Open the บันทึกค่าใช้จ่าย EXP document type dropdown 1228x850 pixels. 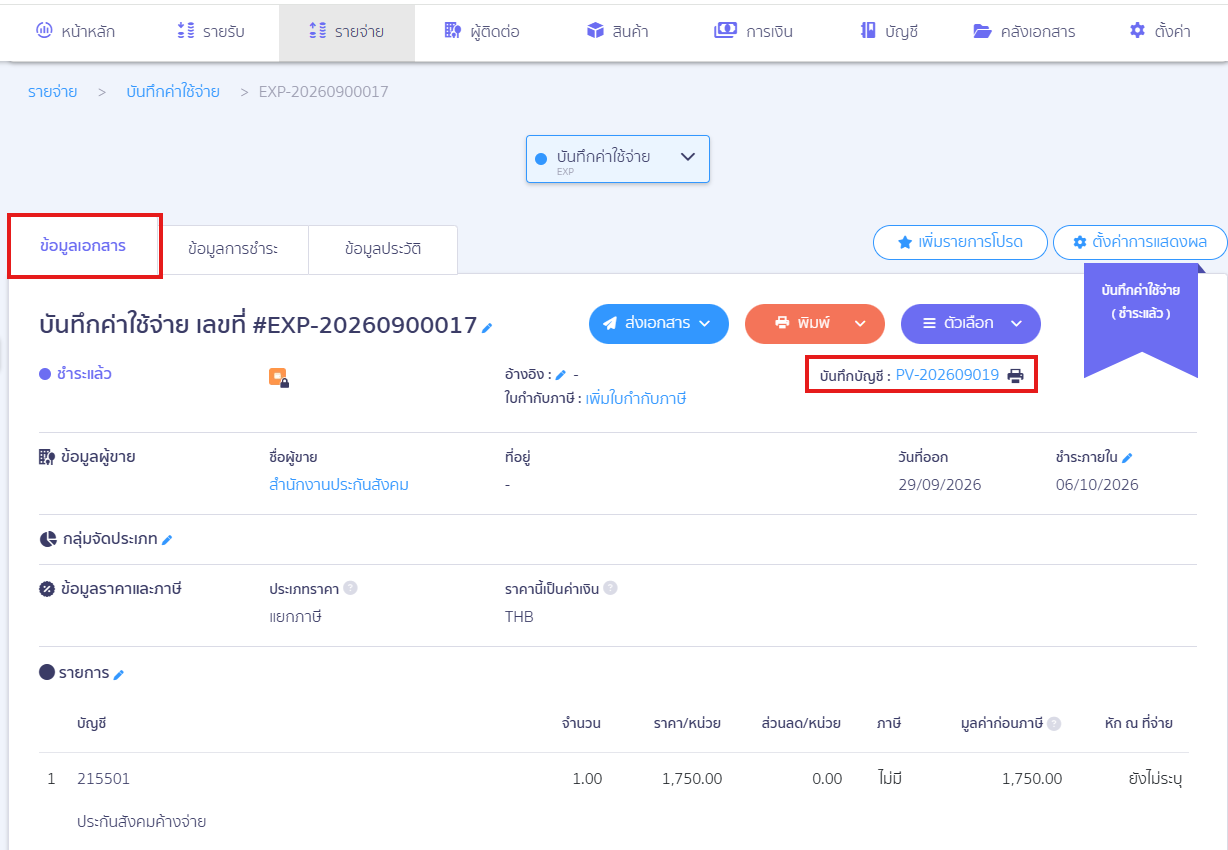[618, 159]
